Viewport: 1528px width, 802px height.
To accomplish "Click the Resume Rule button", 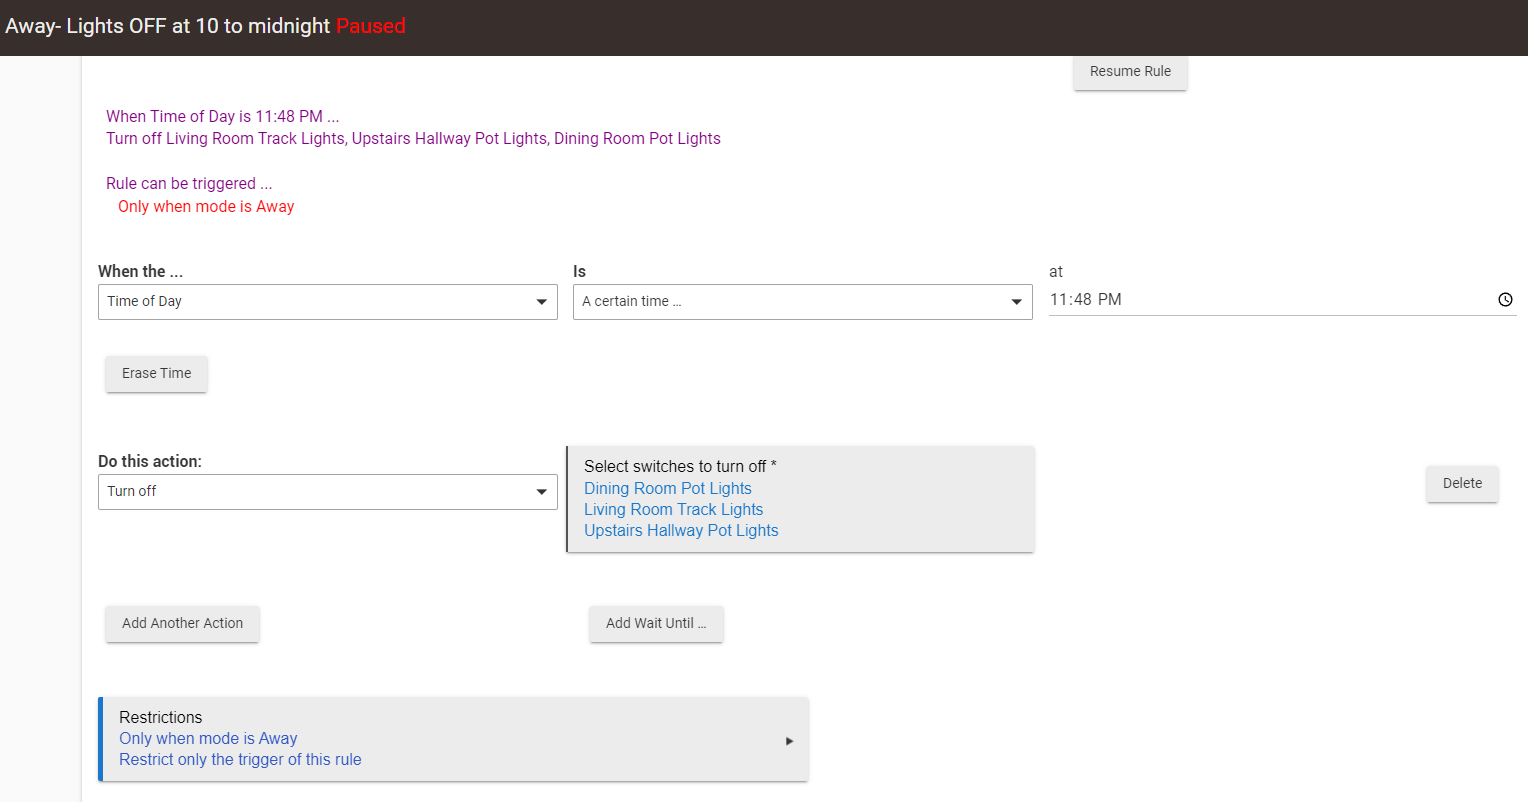I will (1130, 72).
